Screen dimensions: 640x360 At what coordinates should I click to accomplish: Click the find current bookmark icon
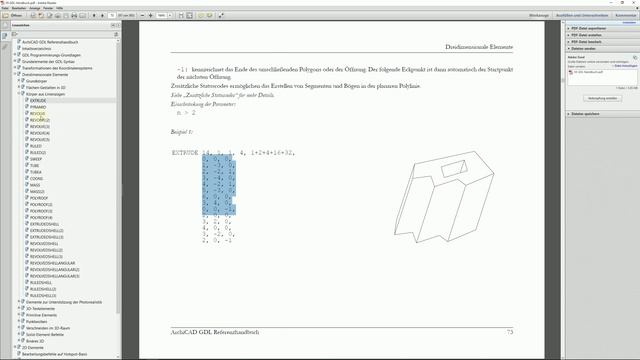[x=116, y=35]
